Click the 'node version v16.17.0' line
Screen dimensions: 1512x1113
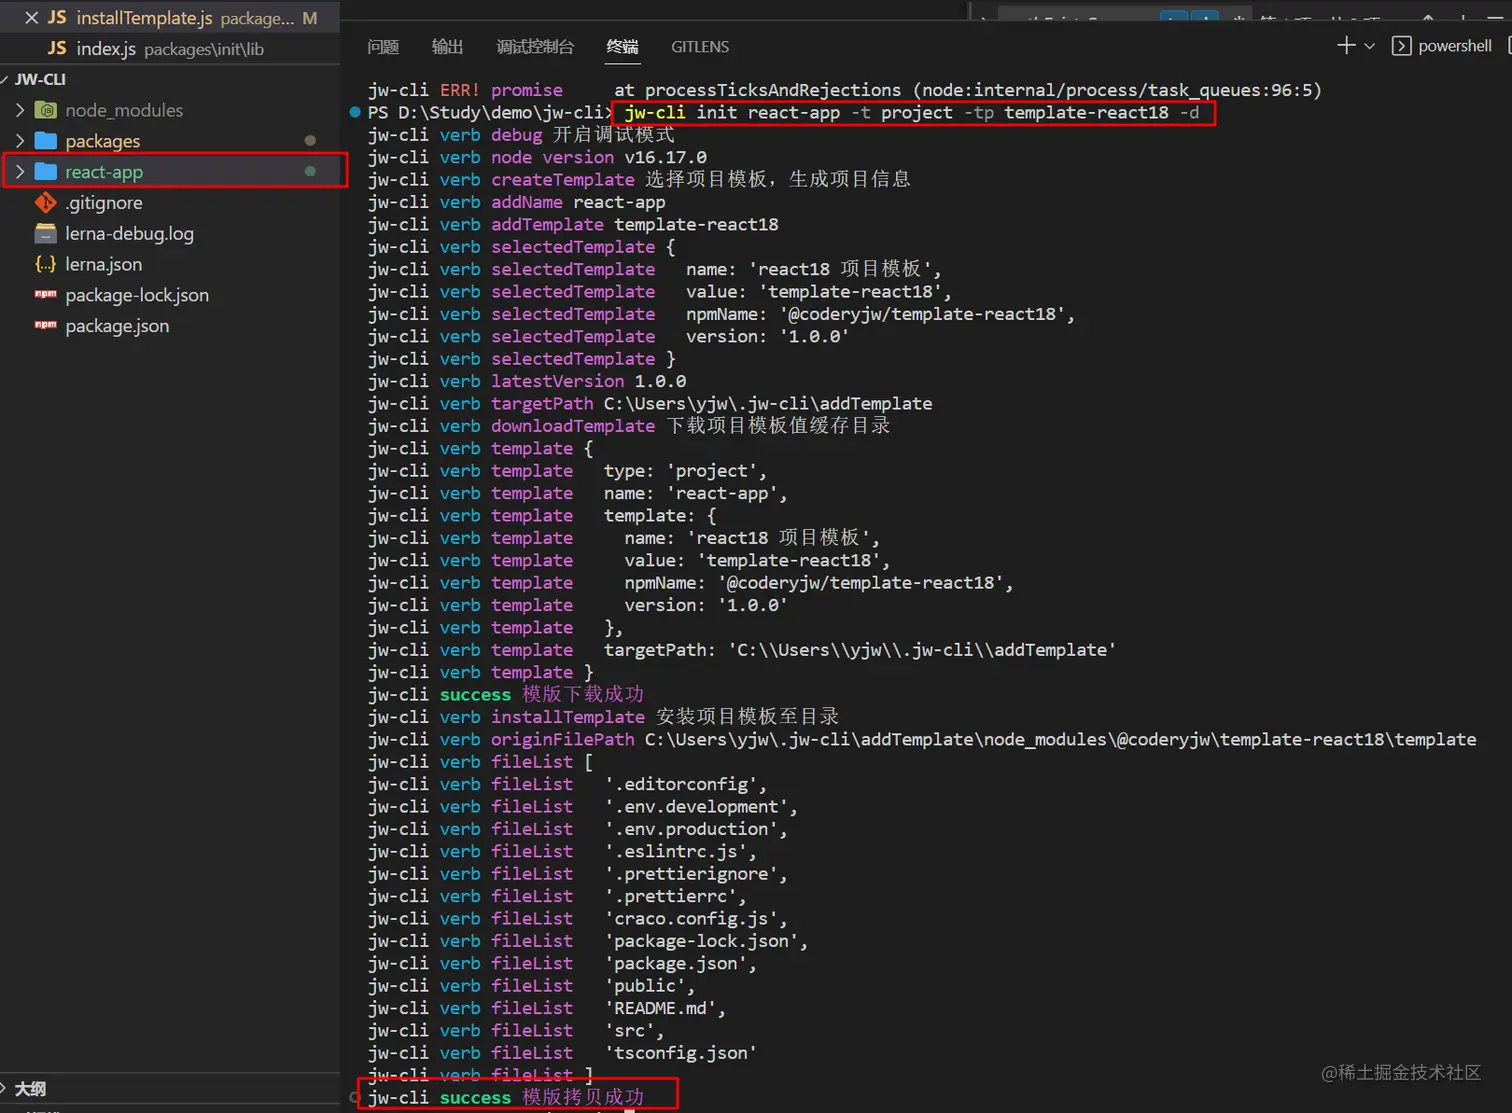click(x=537, y=157)
